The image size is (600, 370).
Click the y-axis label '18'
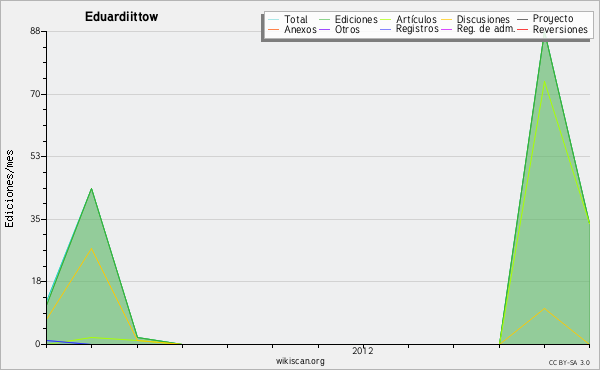tap(35, 281)
